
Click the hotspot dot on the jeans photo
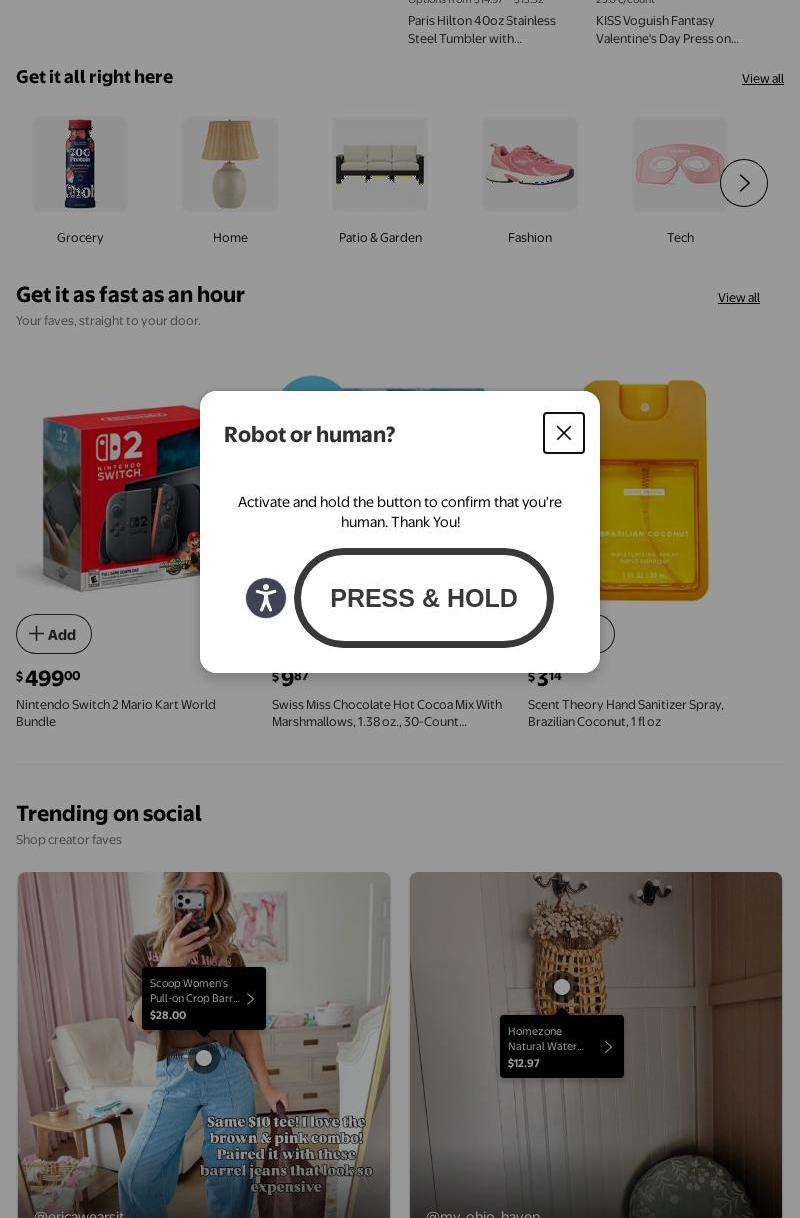pos(204,1058)
